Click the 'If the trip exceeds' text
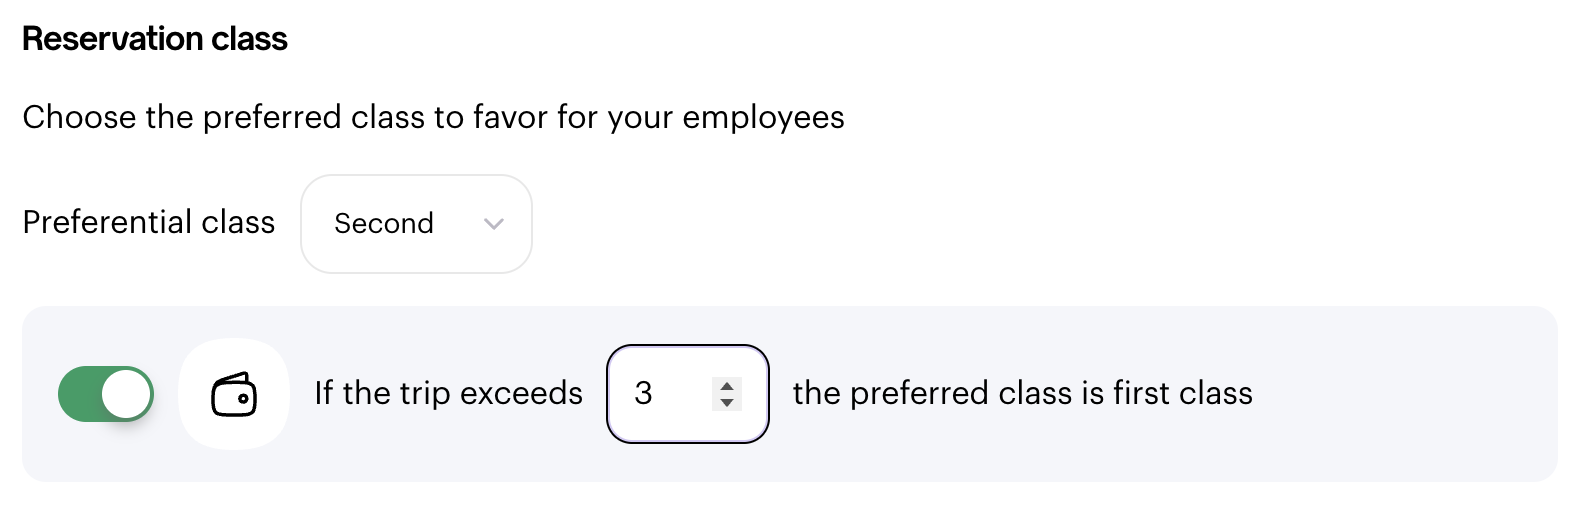The image size is (1578, 506). tap(449, 393)
